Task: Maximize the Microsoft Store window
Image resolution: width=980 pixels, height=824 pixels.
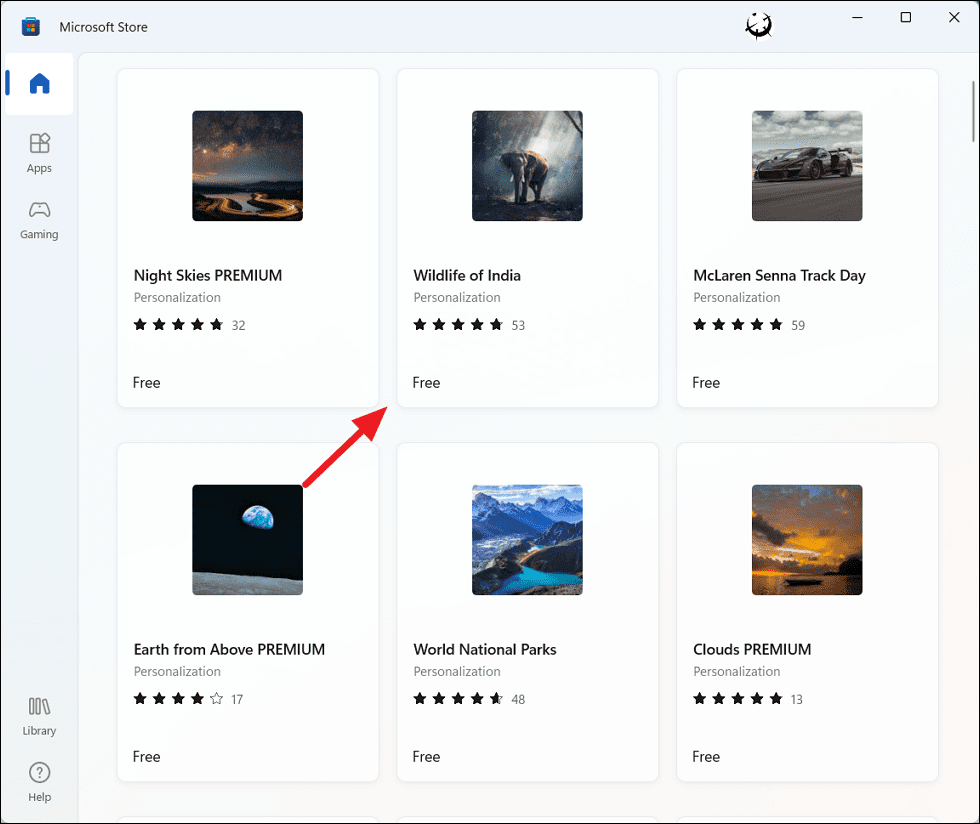Action: click(x=906, y=18)
